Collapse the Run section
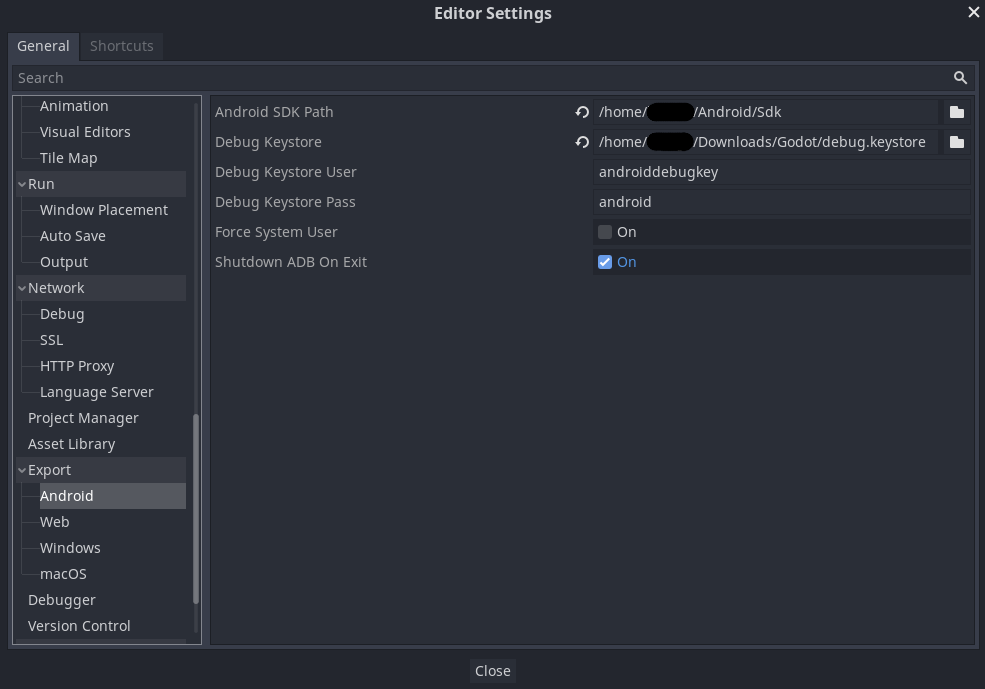985x689 pixels. pos(22,184)
